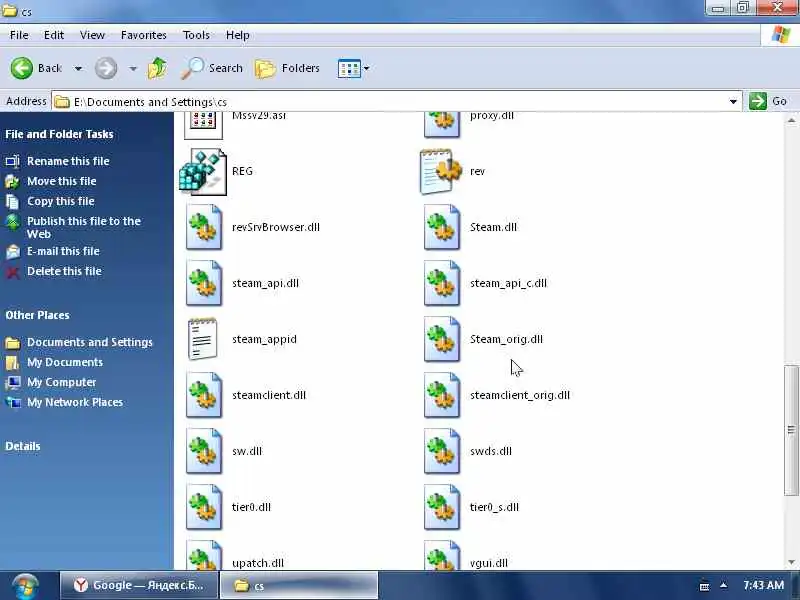
Task: Switch to Google Yandex browser taskbar button
Action: tap(139, 585)
